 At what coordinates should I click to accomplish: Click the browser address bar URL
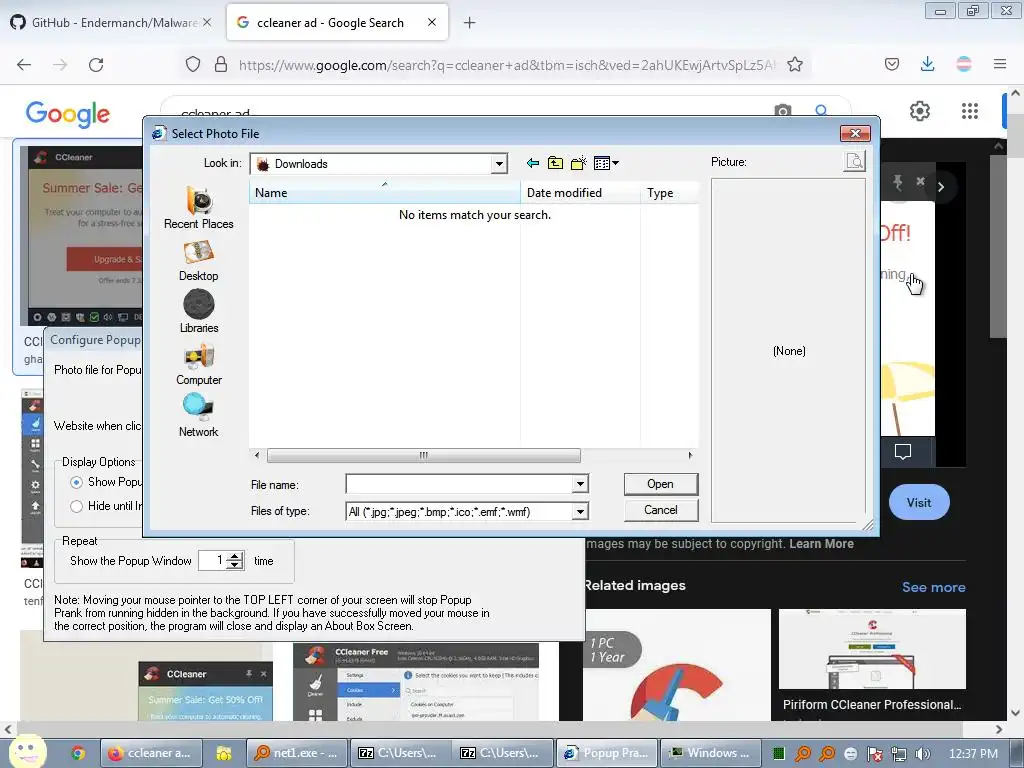[507, 65]
